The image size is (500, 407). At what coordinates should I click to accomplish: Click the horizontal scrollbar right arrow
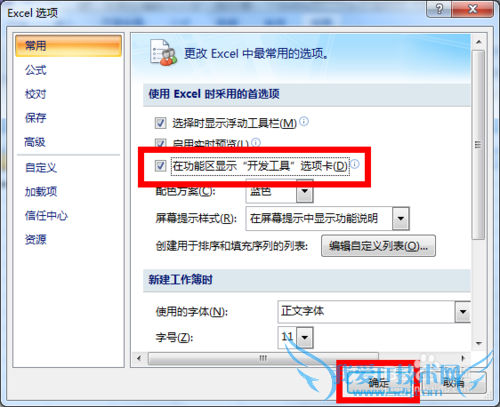463,358
